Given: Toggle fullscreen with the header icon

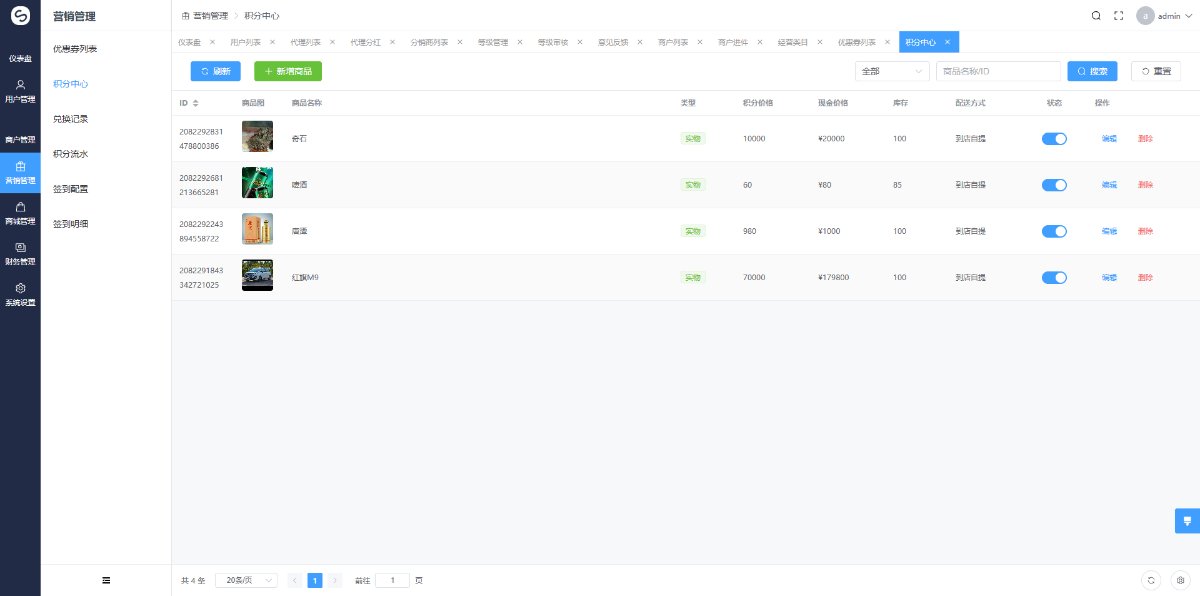Looking at the screenshot, I should coord(1119,16).
